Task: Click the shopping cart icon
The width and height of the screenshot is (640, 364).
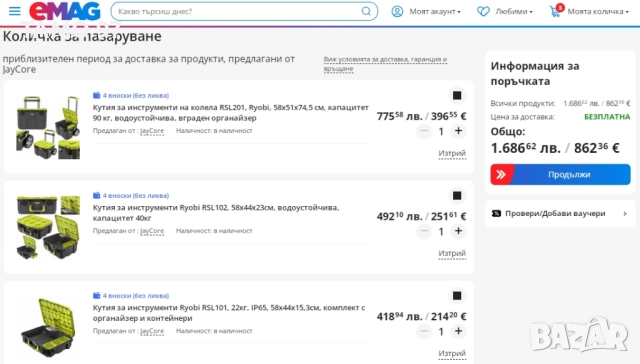Action: (556, 11)
